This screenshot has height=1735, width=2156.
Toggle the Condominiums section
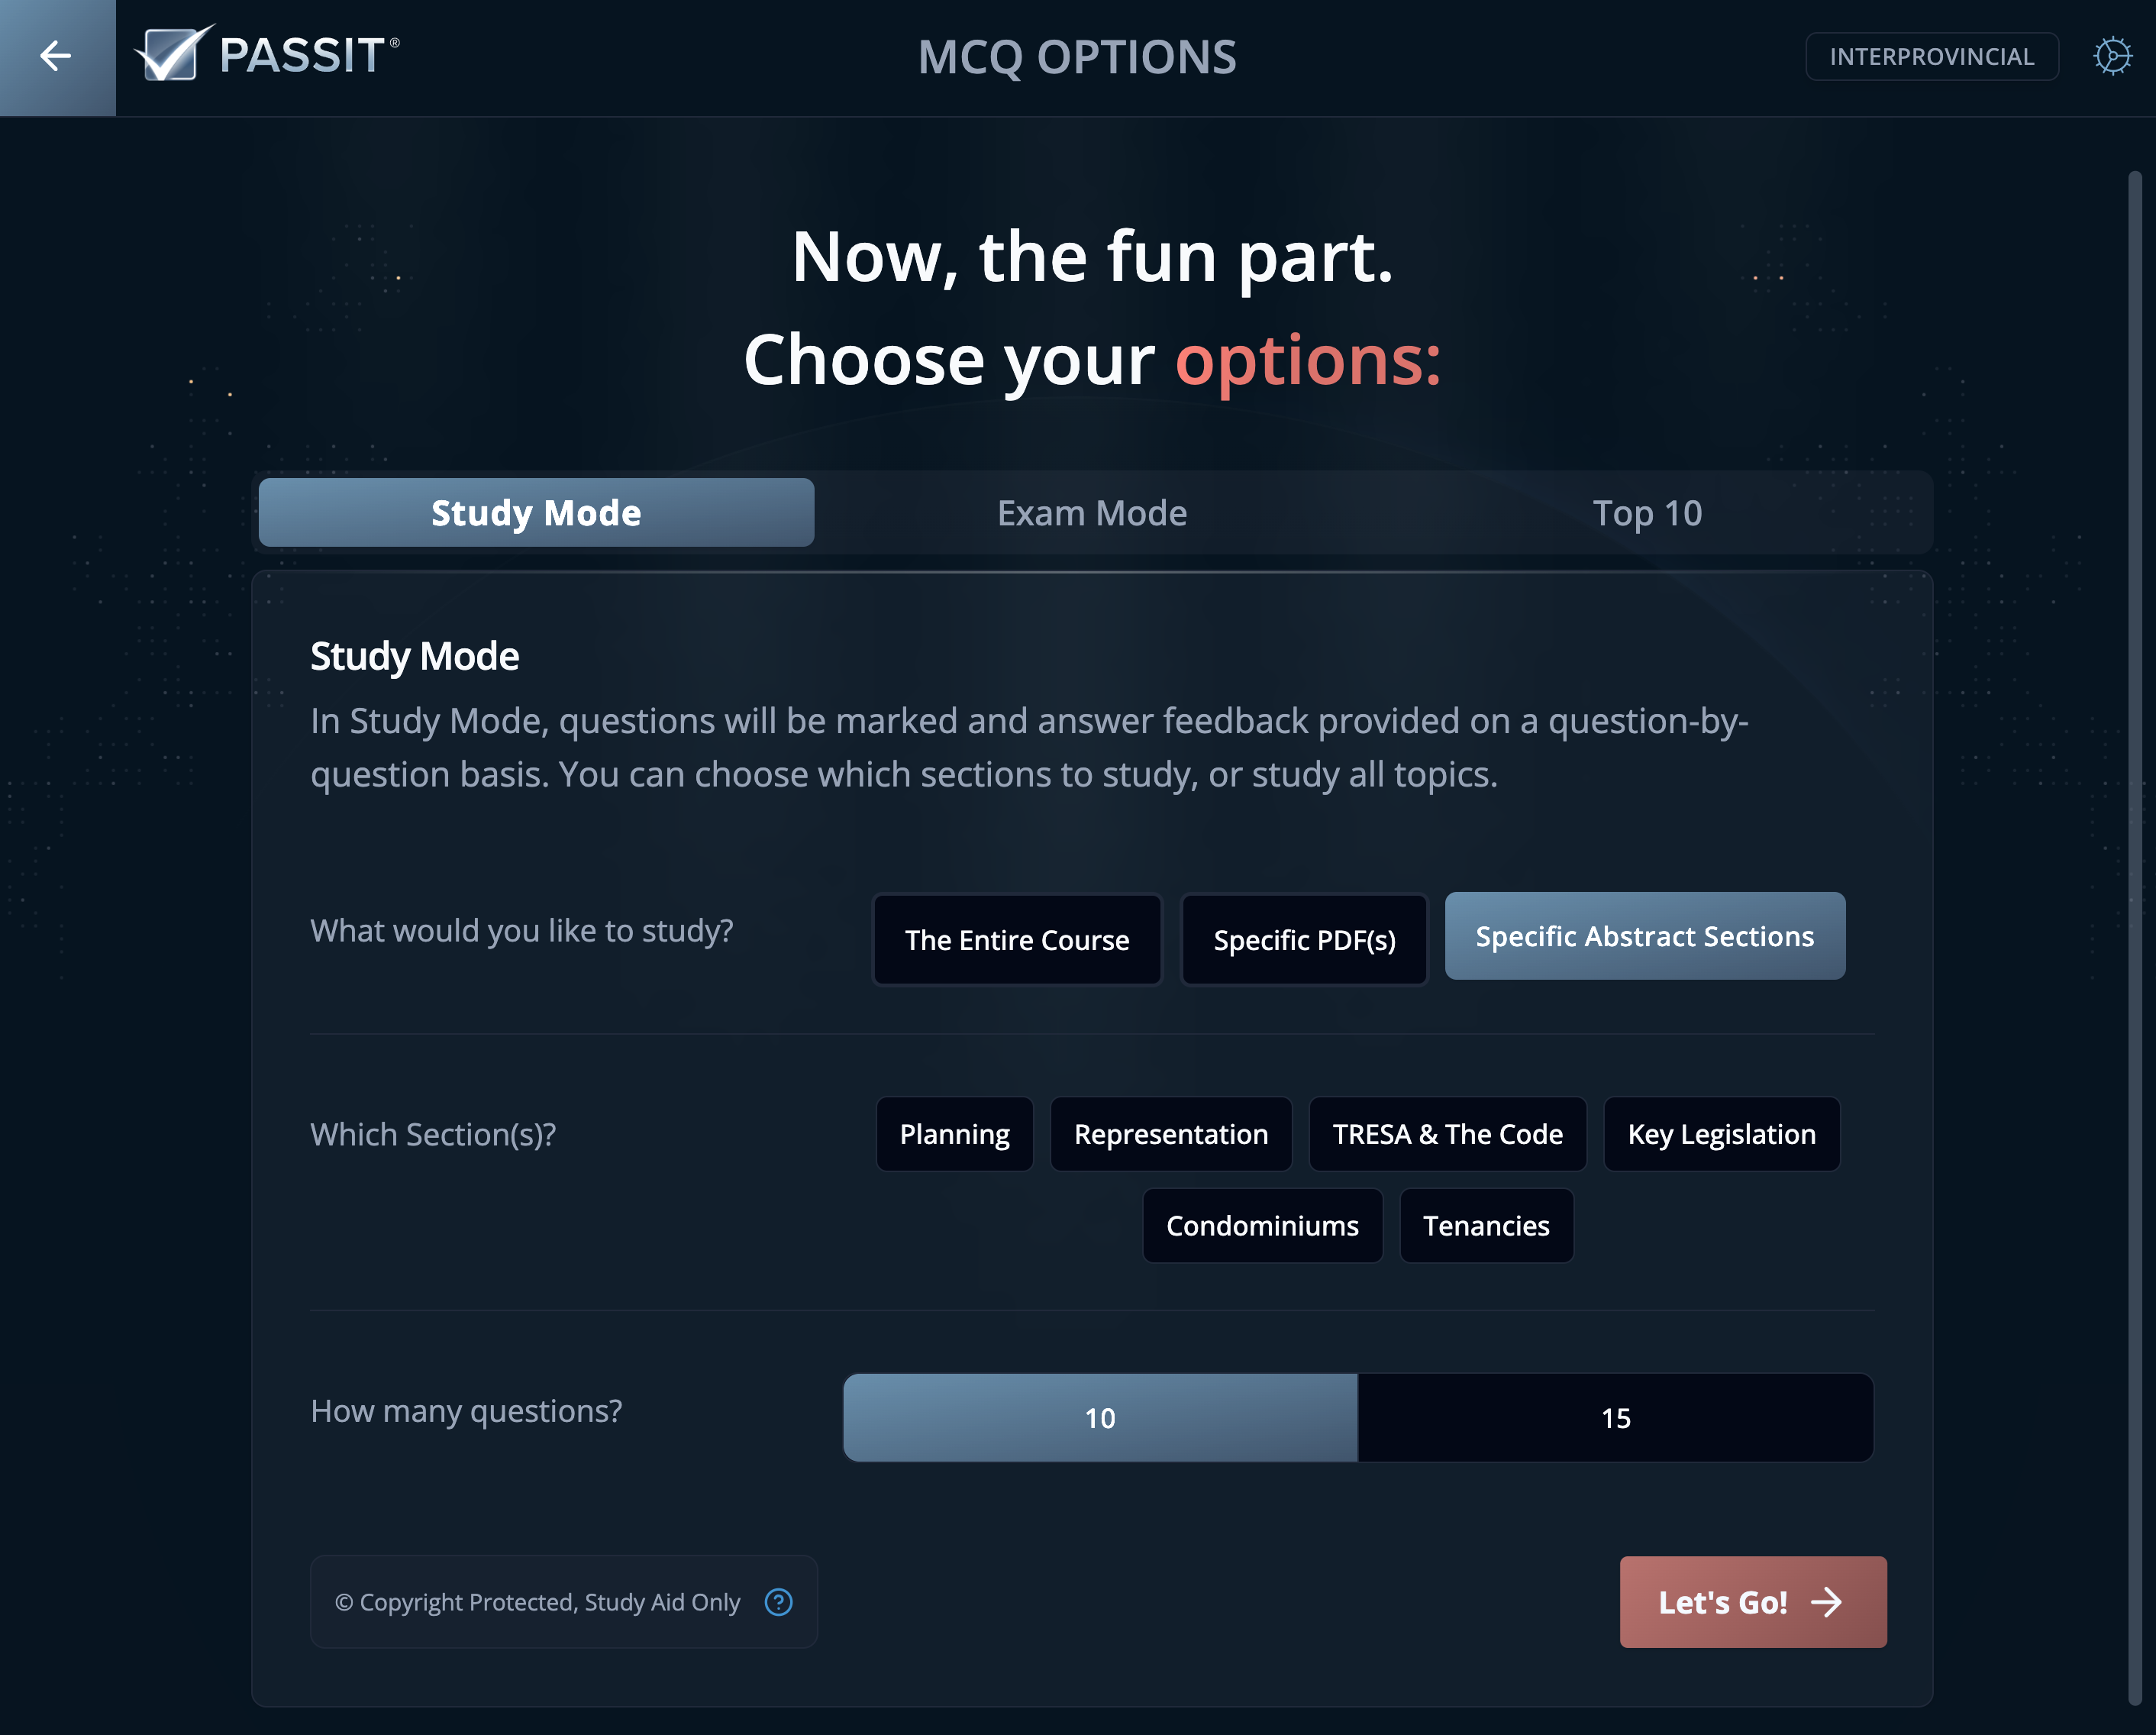1262,1225
